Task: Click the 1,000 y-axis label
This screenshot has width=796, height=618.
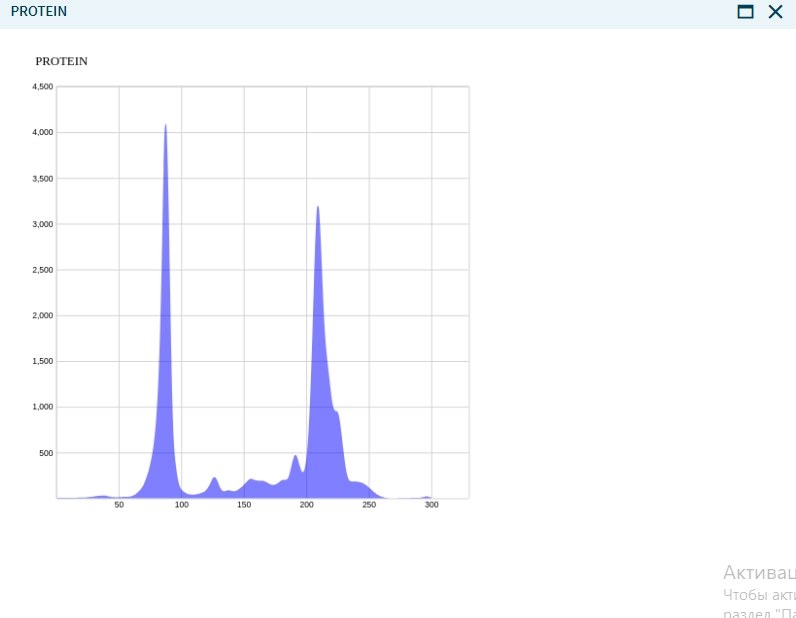Action: pyautogui.click(x=43, y=407)
